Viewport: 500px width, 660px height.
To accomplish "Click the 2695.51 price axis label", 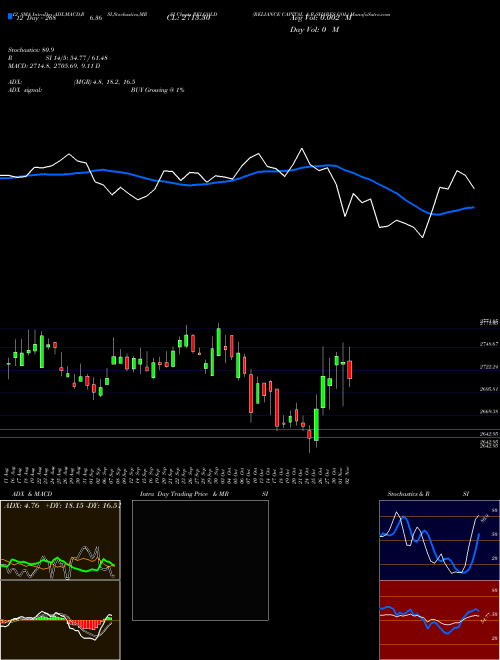I will pyautogui.click(x=489, y=389).
